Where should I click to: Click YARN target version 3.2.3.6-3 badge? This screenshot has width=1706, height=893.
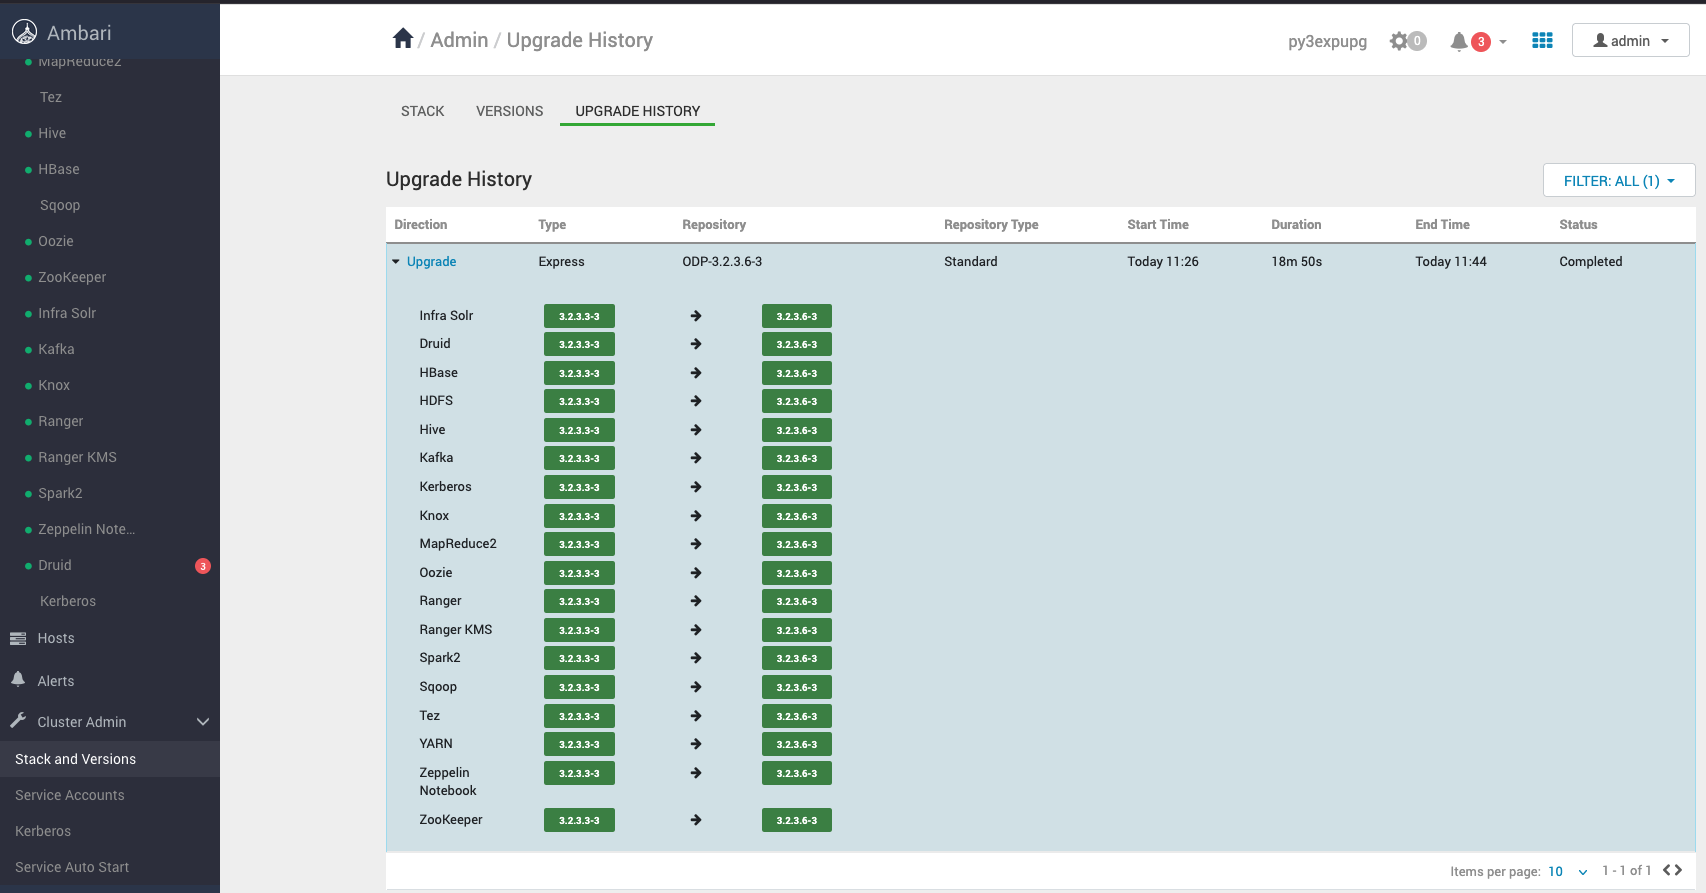point(797,744)
